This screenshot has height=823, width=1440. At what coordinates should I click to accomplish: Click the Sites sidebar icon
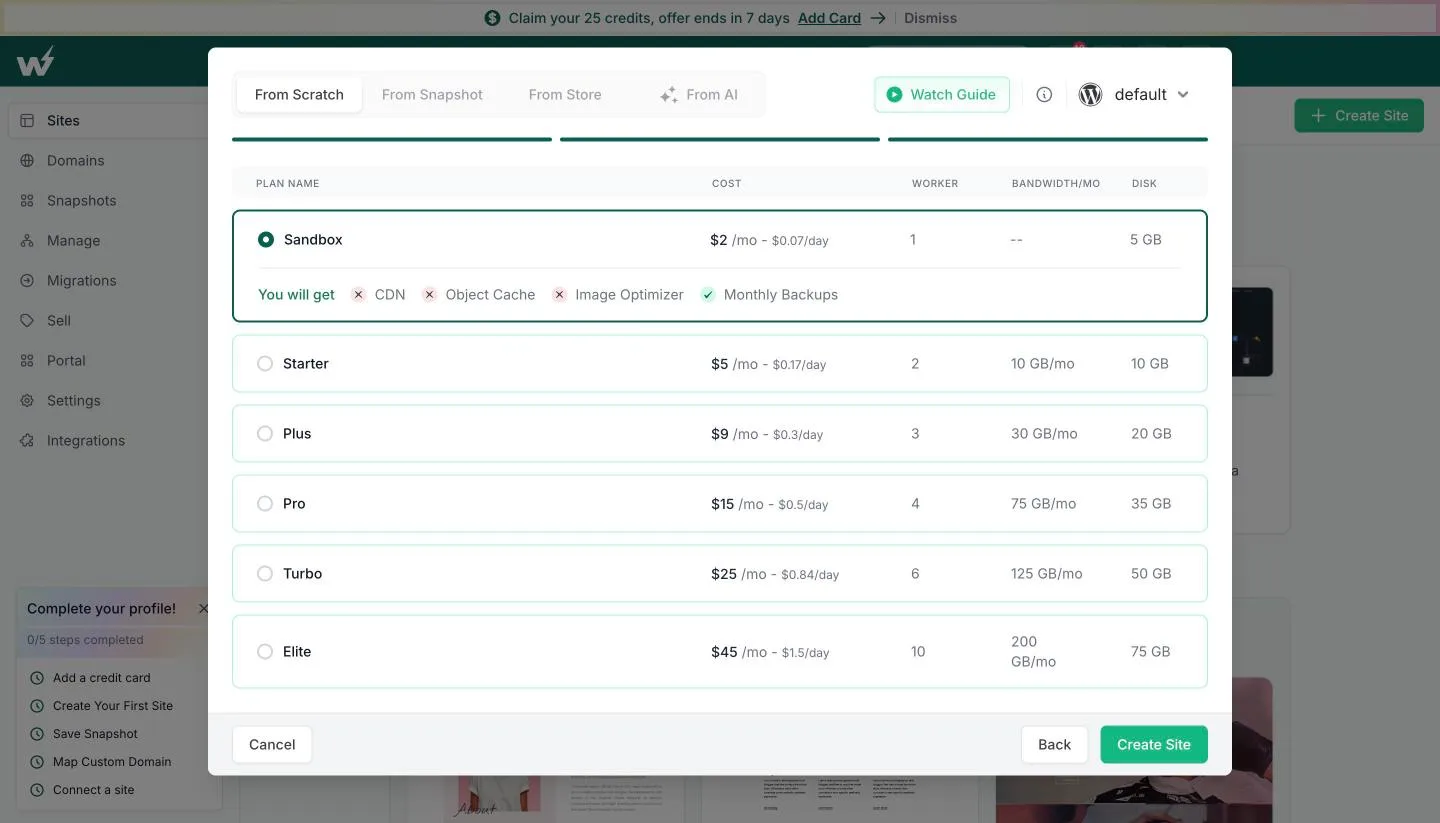click(27, 120)
